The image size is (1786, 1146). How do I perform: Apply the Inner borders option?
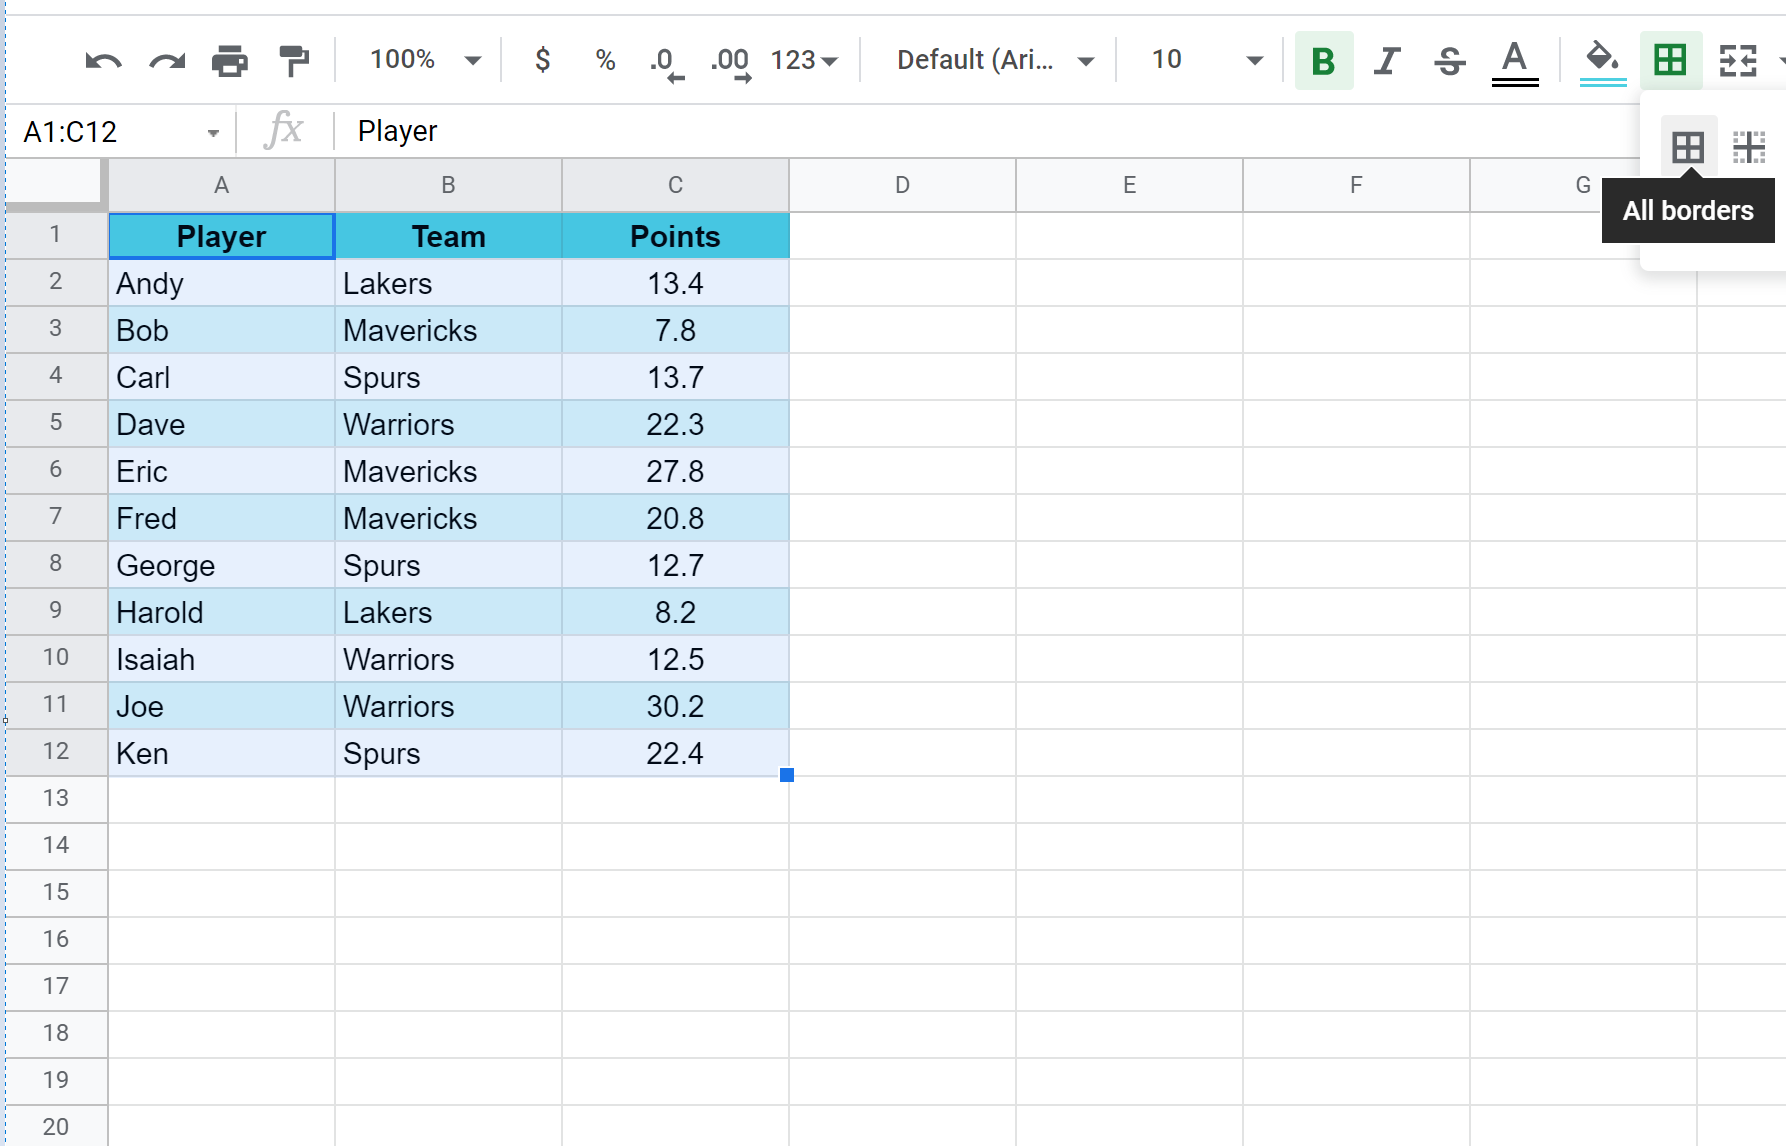click(x=1749, y=148)
